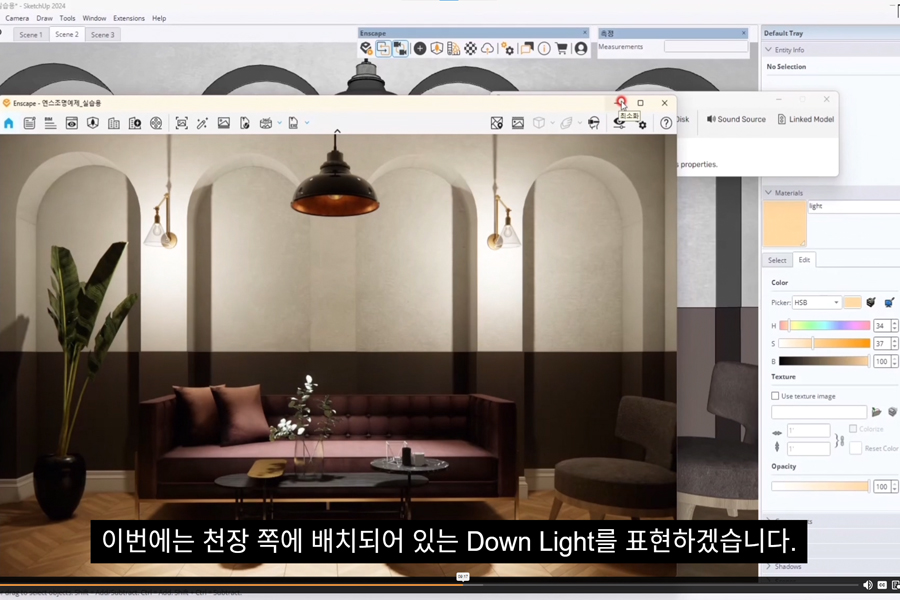Open the Draw menu
This screenshot has width=900, height=600.
pos(44,18)
